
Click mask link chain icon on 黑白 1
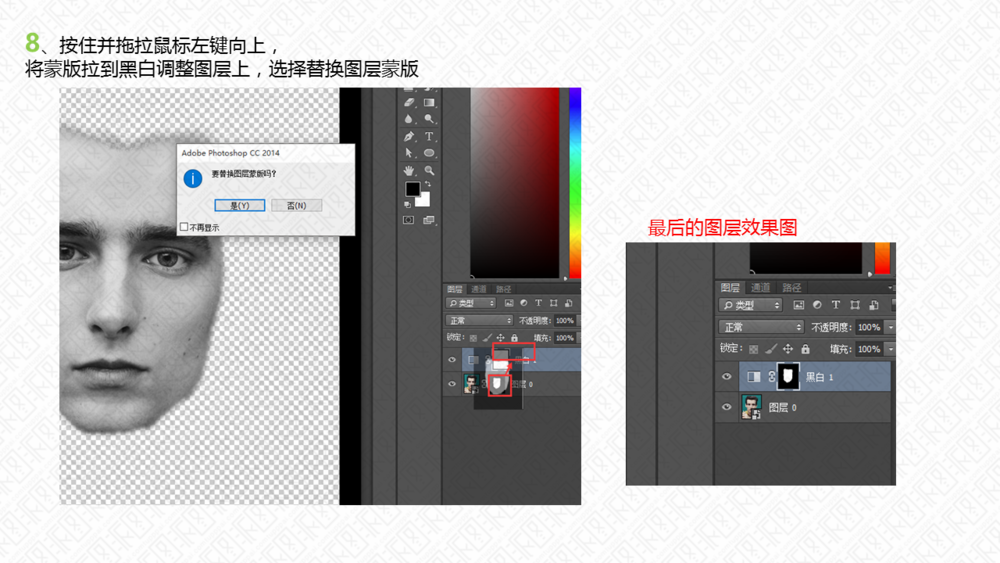tap(772, 377)
